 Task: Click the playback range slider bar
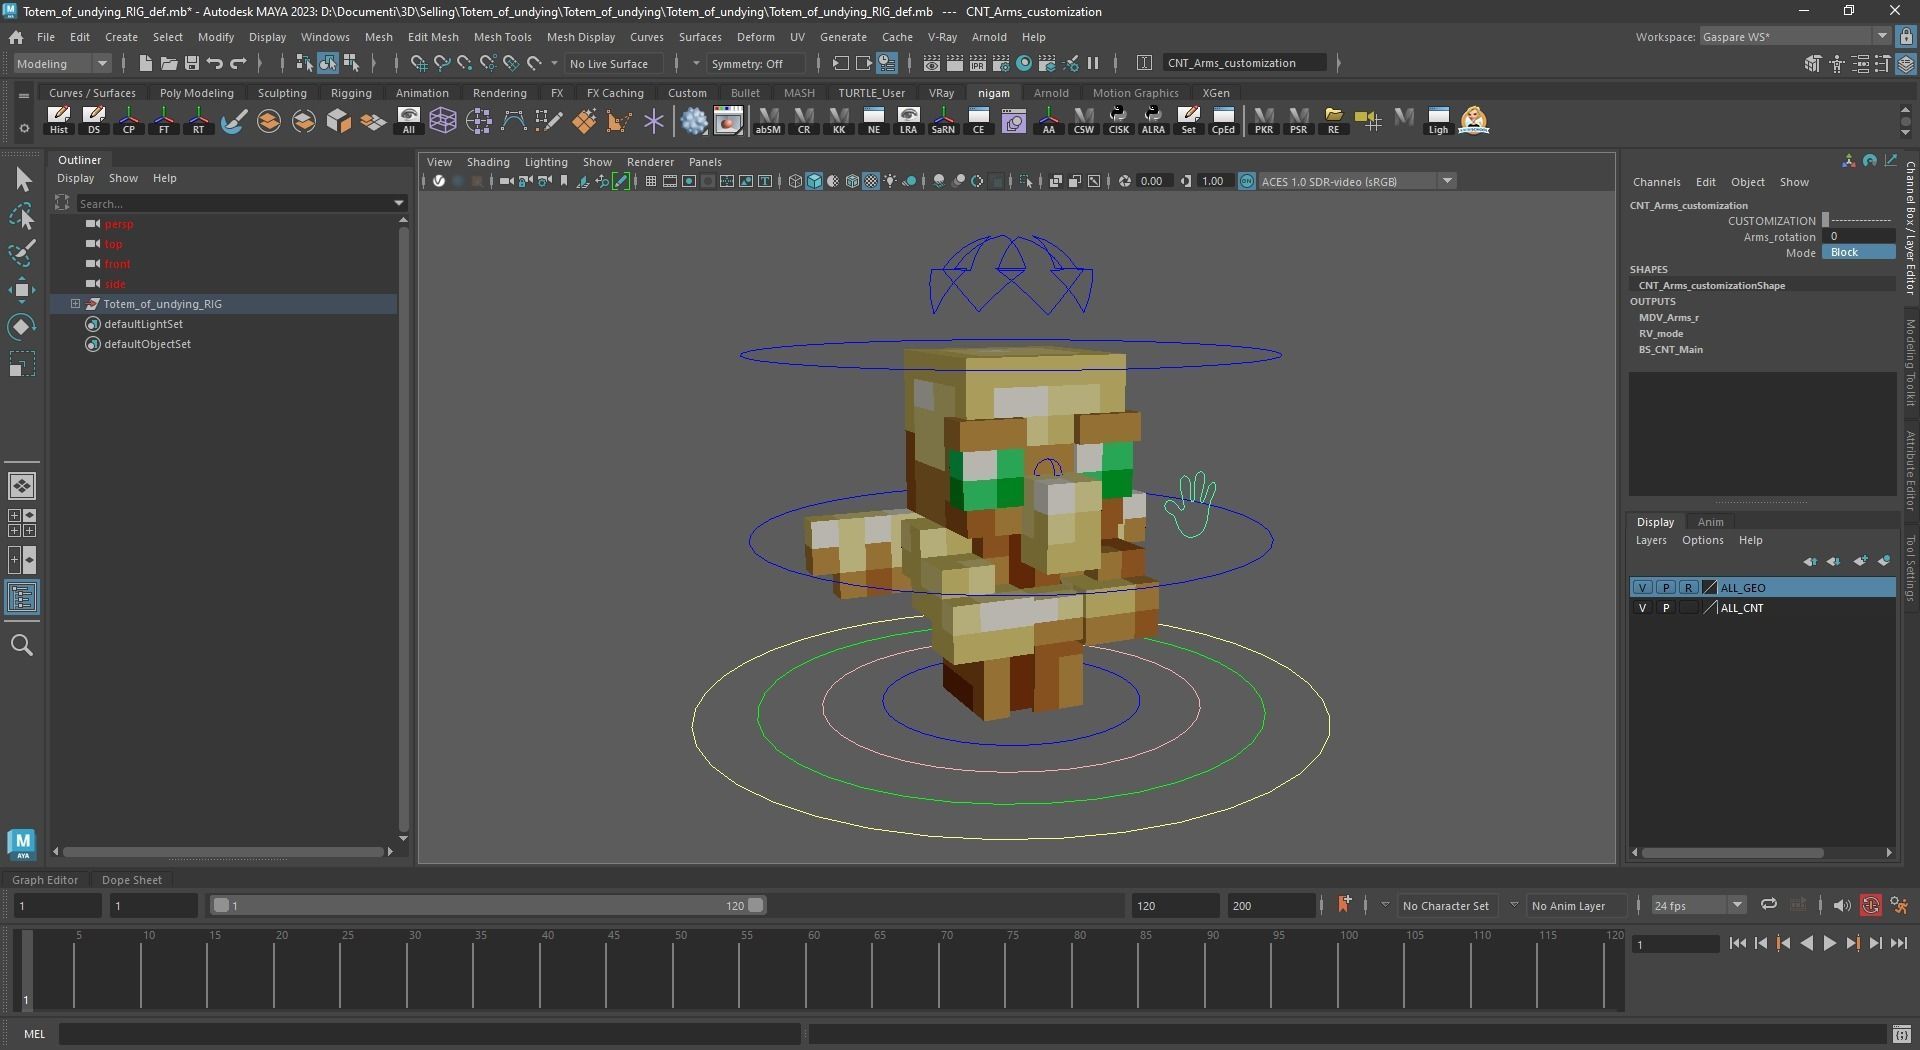[x=488, y=905]
